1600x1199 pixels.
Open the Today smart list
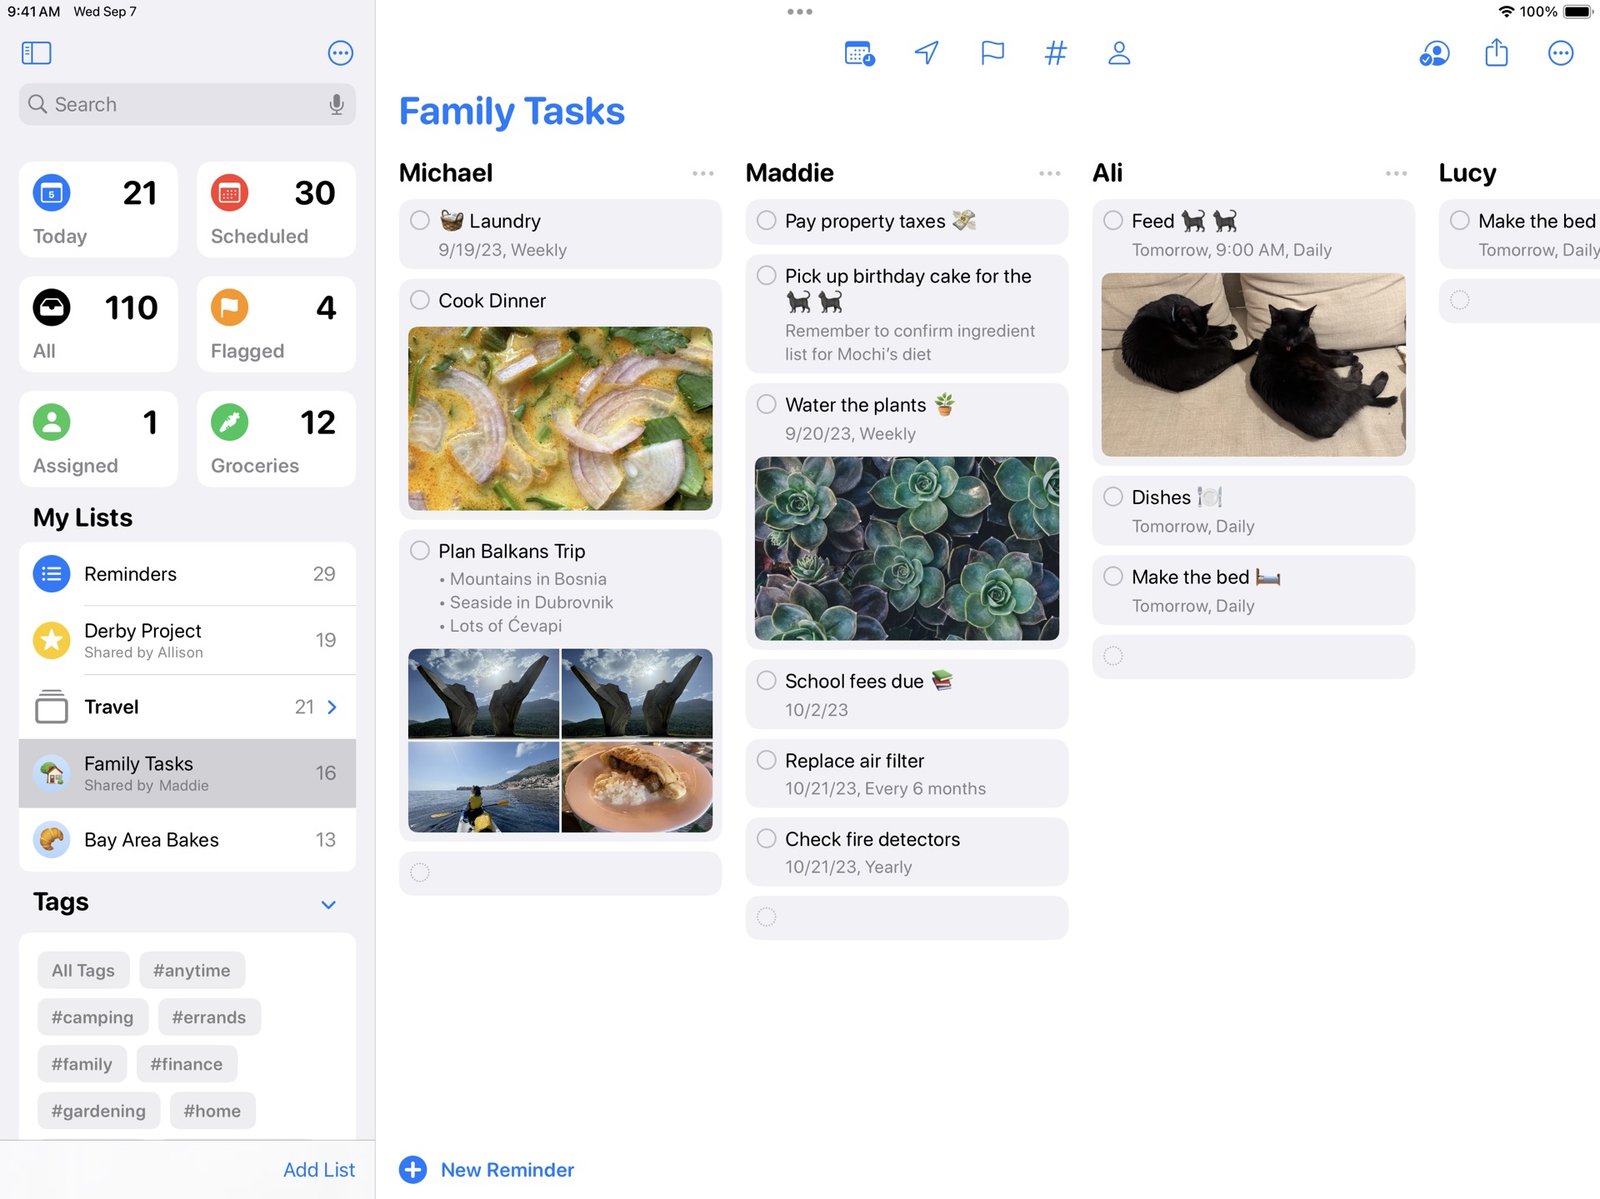click(98, 210)
